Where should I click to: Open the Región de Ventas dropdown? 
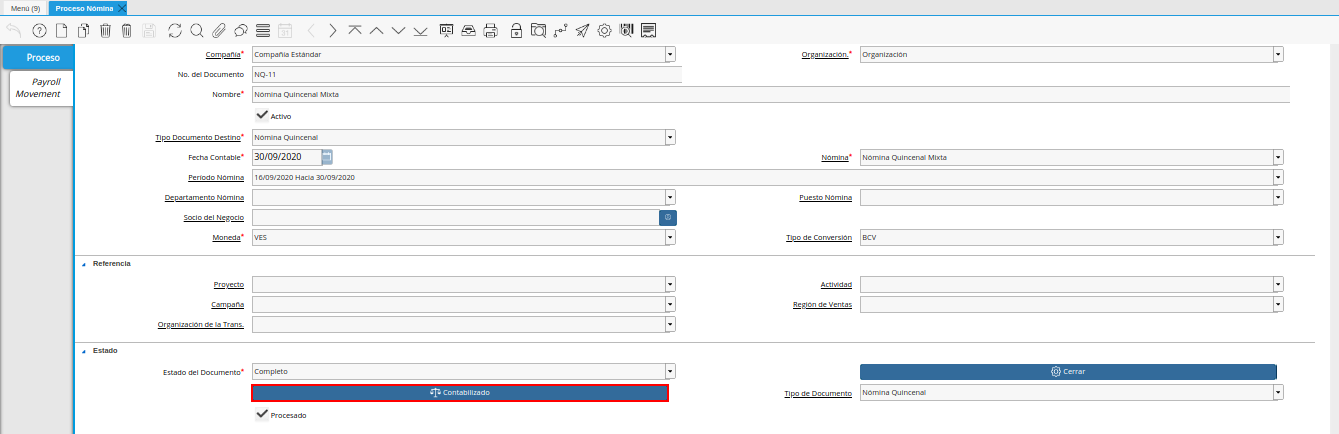(x=1278, y=304)
